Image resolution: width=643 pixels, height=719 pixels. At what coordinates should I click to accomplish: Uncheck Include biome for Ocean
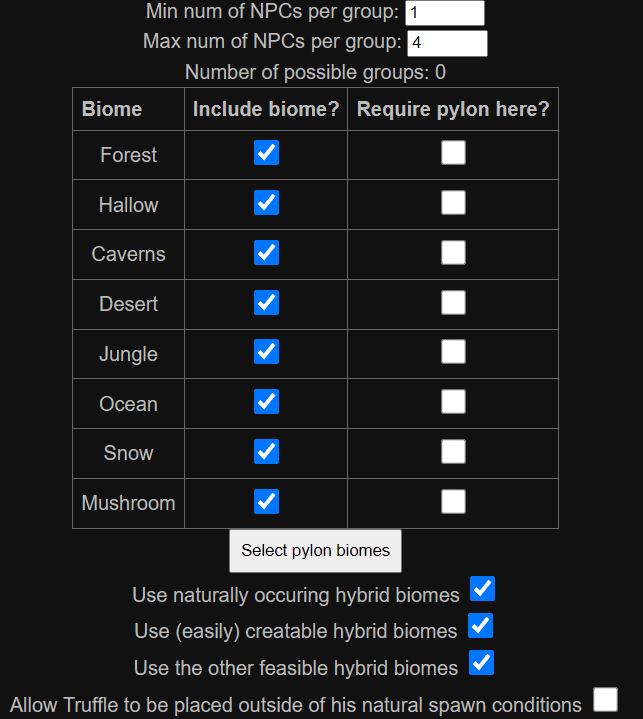point(266,402)
